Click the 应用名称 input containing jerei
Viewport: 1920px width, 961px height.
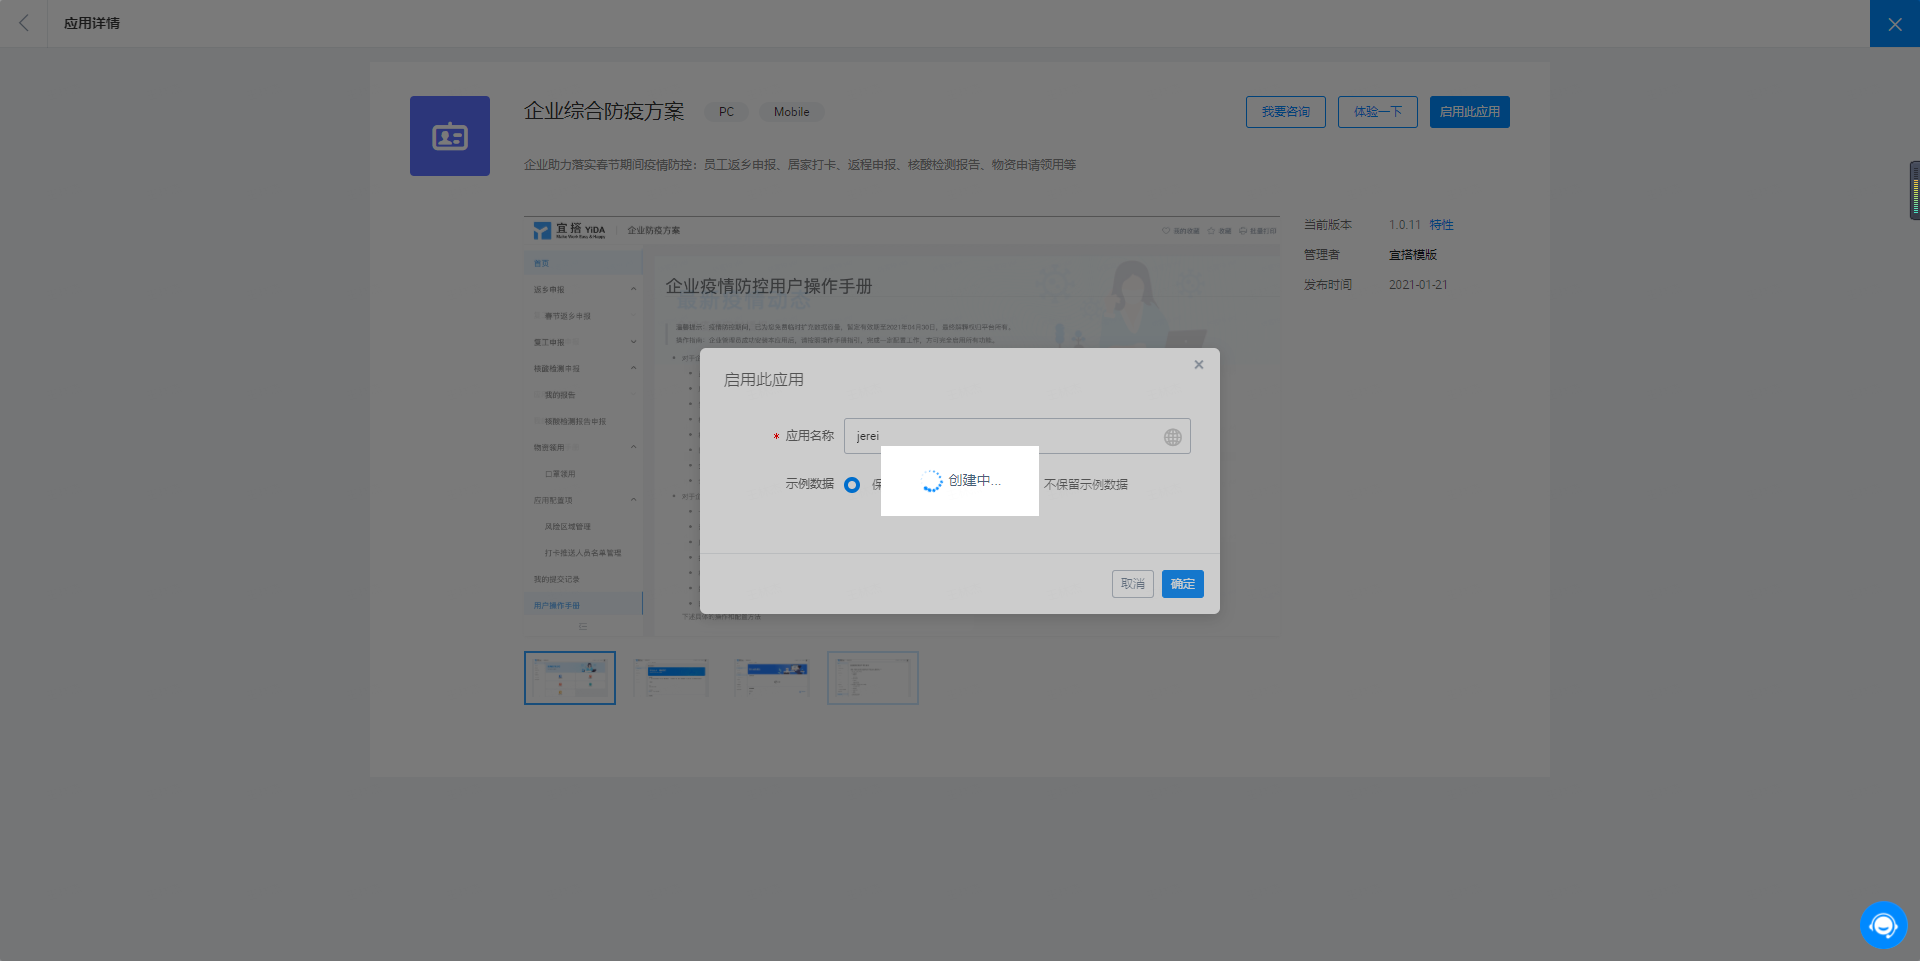click(x=1017, y=436)
